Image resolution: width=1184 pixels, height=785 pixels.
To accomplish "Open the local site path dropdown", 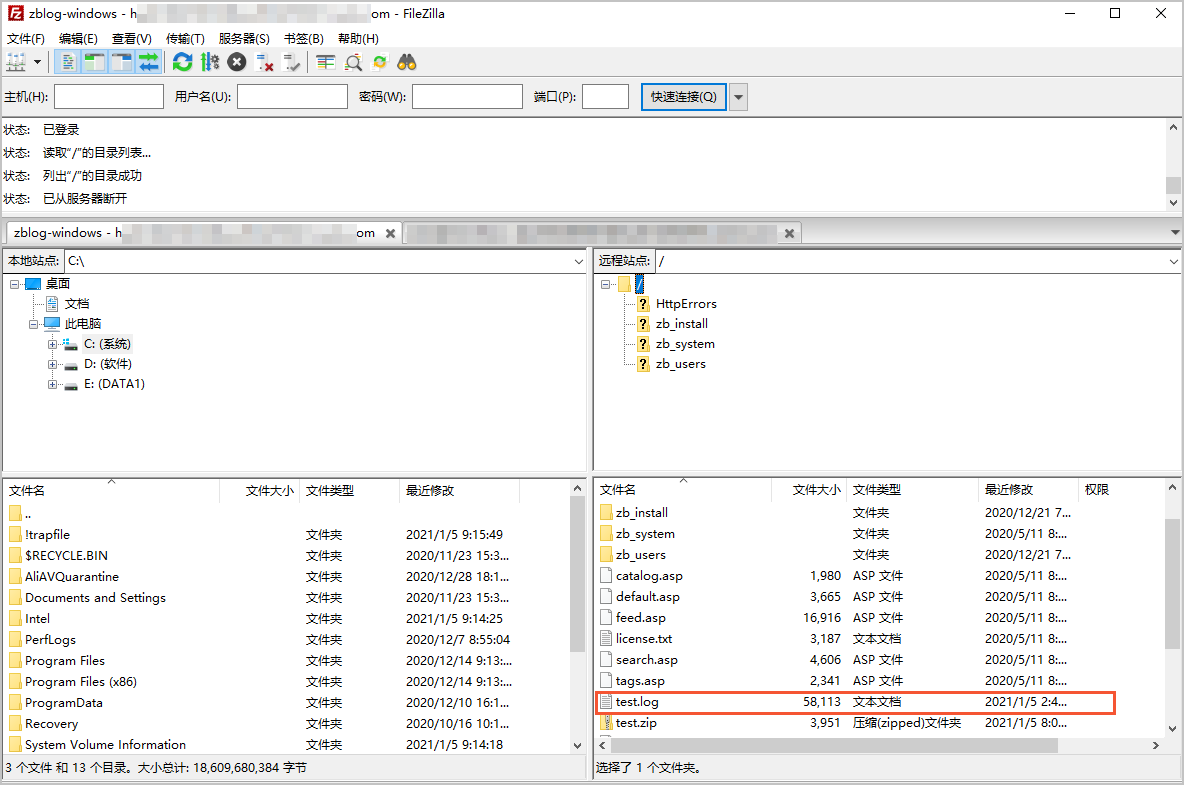I will click(578, 261).
